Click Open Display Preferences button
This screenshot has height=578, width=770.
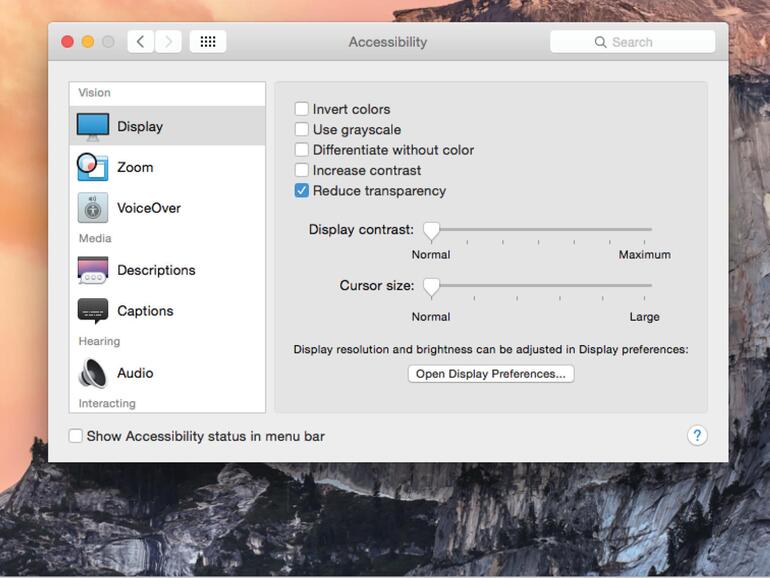pos(491,374)
